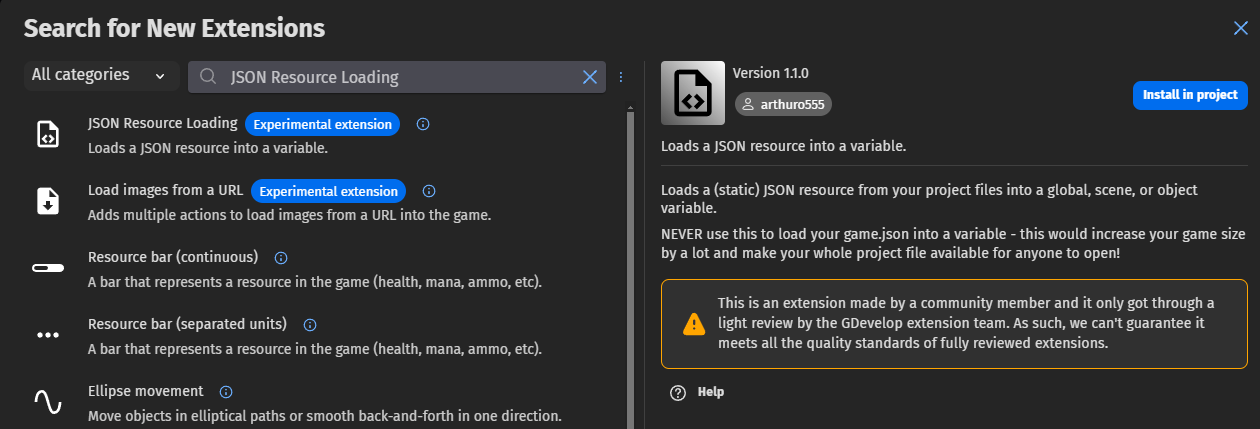This screenshot has height=429, width=1260.
Task: Click the warning triangle icon
Action: click(694, 324)
